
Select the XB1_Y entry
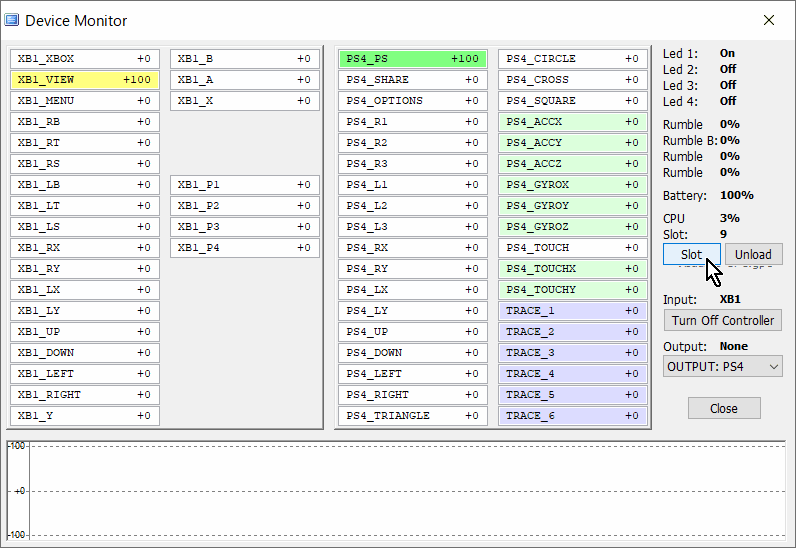tap(85, 416)
